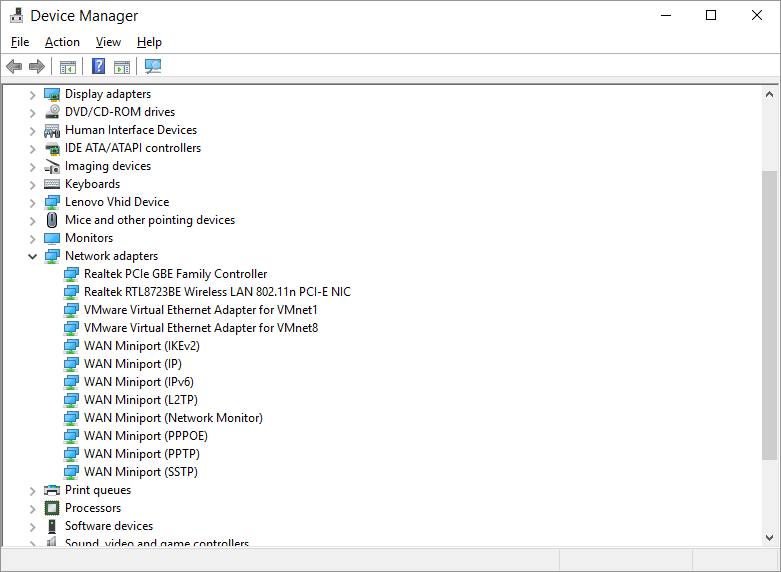The image size is (781, 572).
Task: Click the Keyboards icon
Action: click(52, 184)
